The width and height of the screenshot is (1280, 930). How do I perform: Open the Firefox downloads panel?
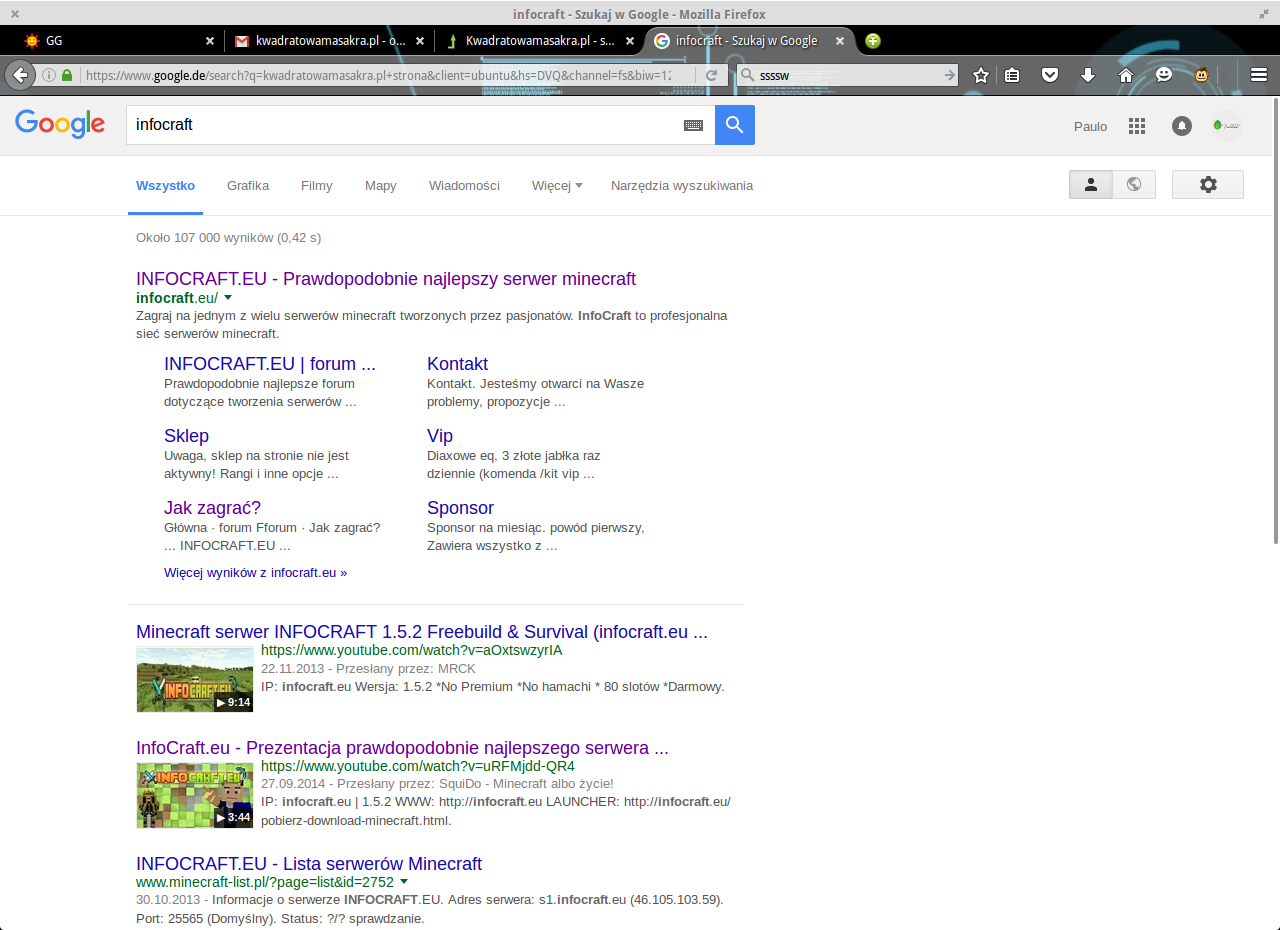[1088, 75]
